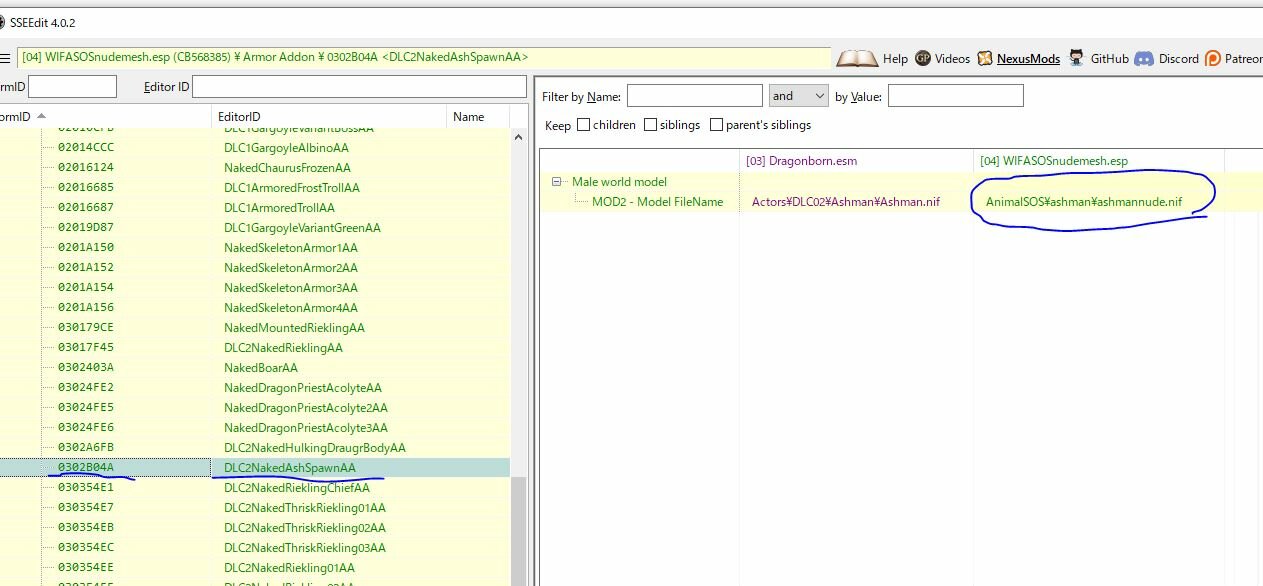Click the AnimalSOS¥ashman¥ashmannude.nif value
This screenshot has height=586, width=1263.
tap(1084, 202)
